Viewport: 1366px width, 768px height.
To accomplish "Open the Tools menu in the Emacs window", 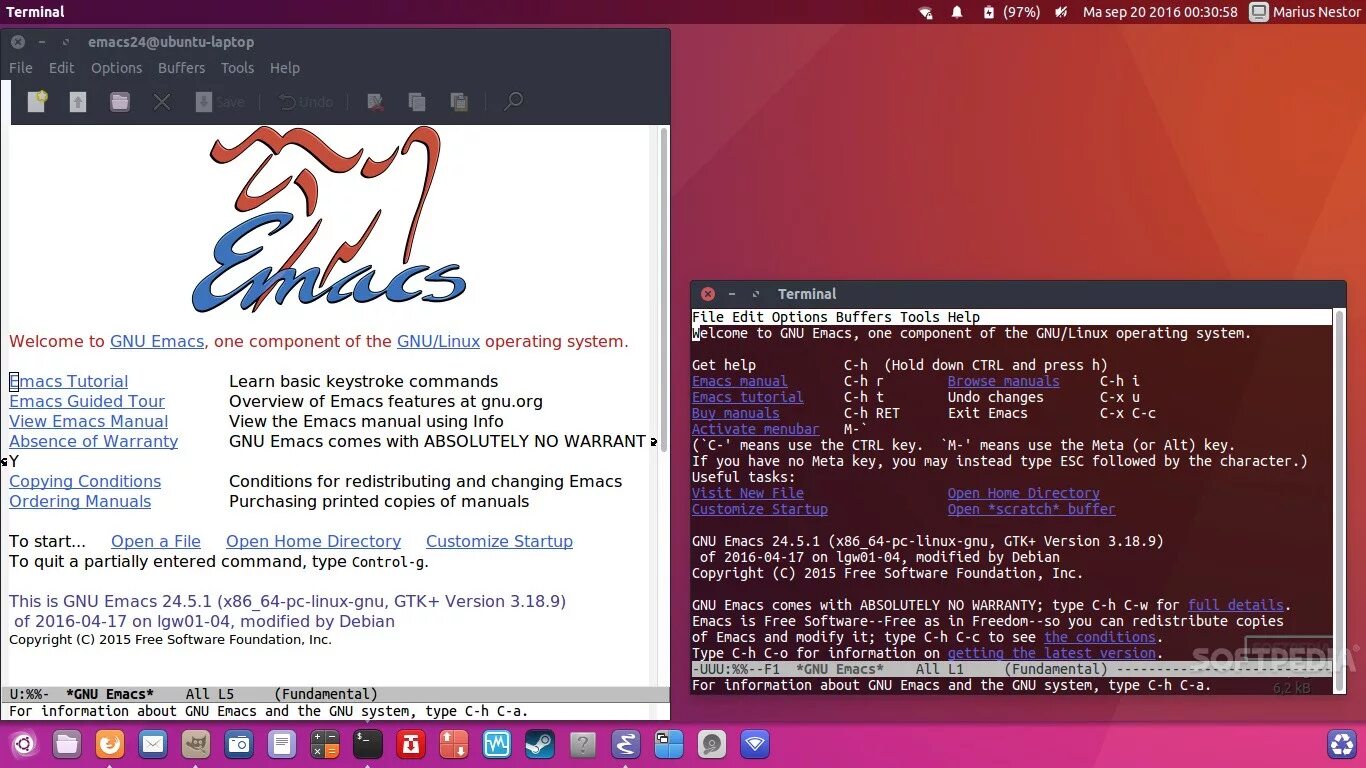I will click(x=238, y=68).
